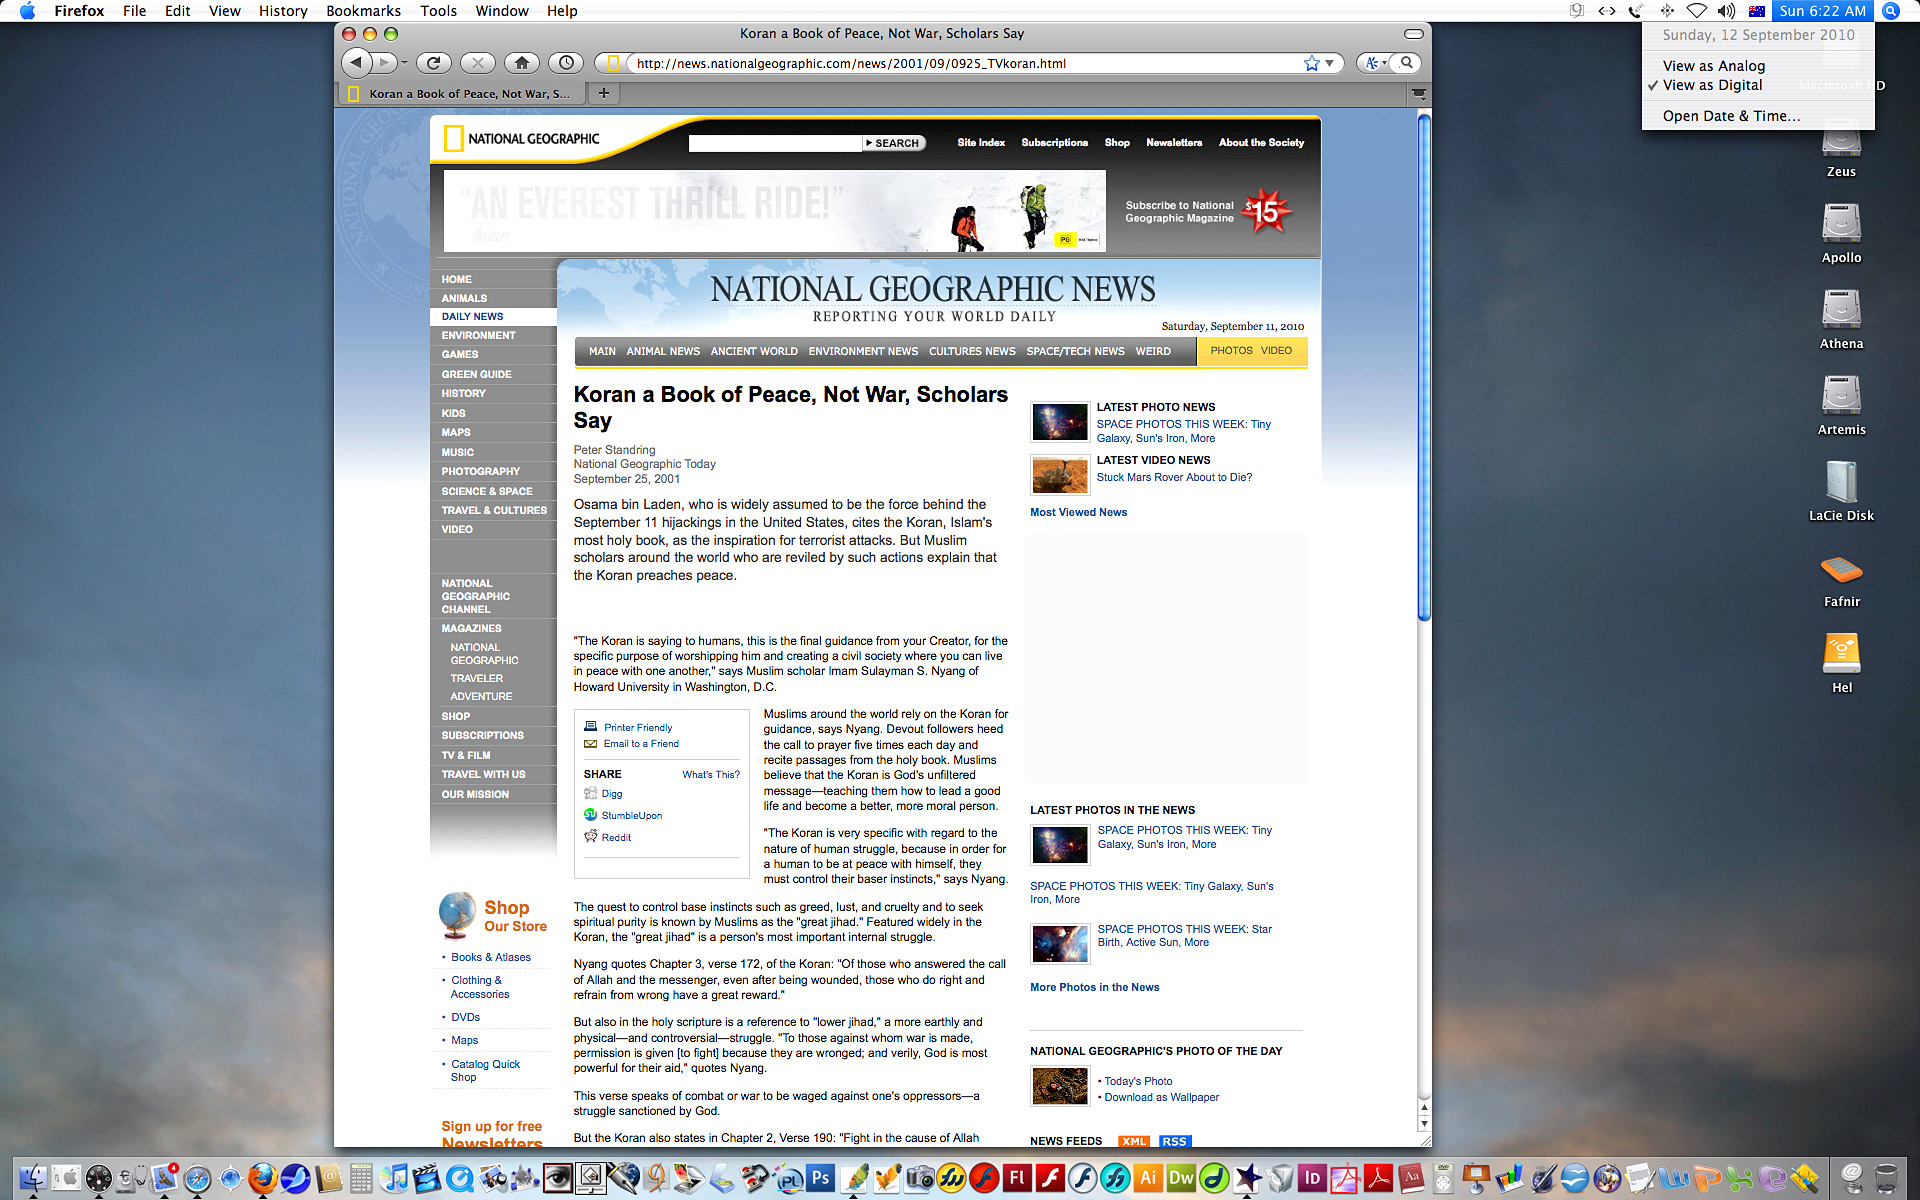
Task: Click the Wi-Fi status menu bar icon
Action: 1696,11
